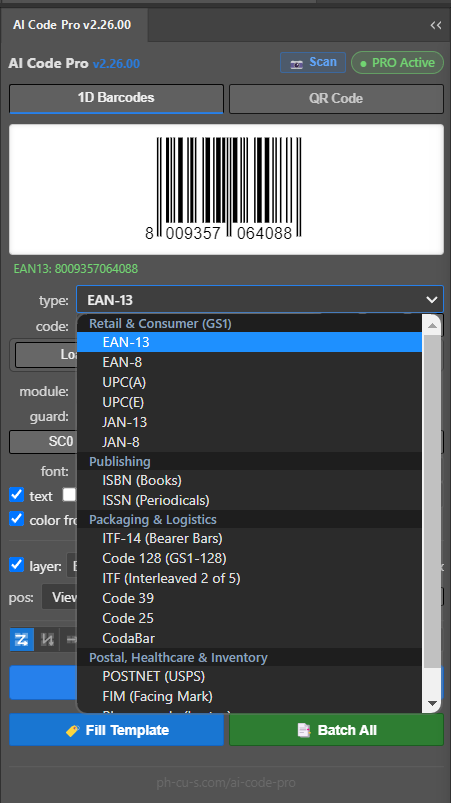Toggle the layer checkbox
Image resolution: width=451 pixels, height=803 pixels.
[16, 564]
